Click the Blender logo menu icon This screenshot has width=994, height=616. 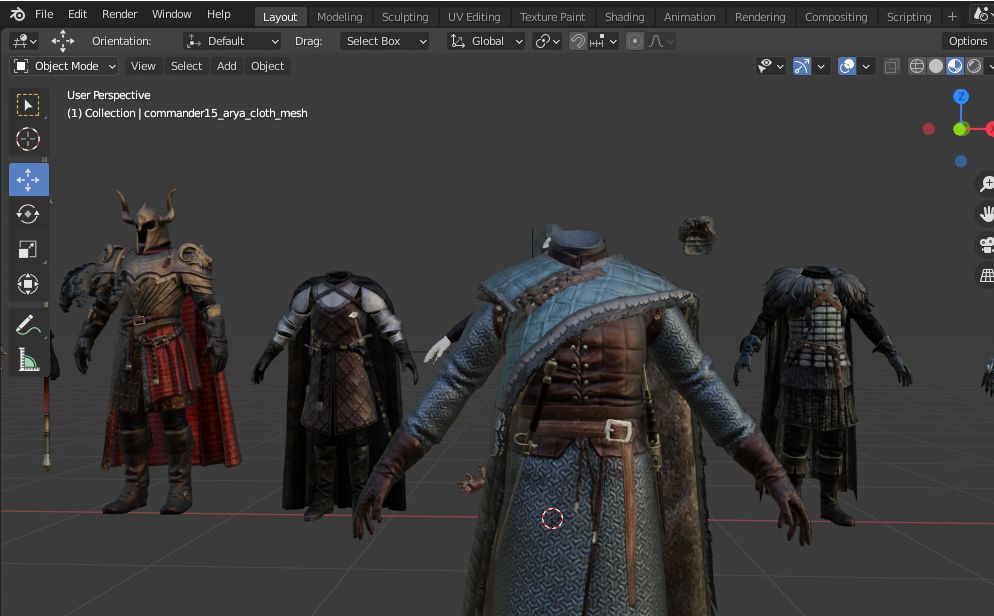[x=17, y=14]
